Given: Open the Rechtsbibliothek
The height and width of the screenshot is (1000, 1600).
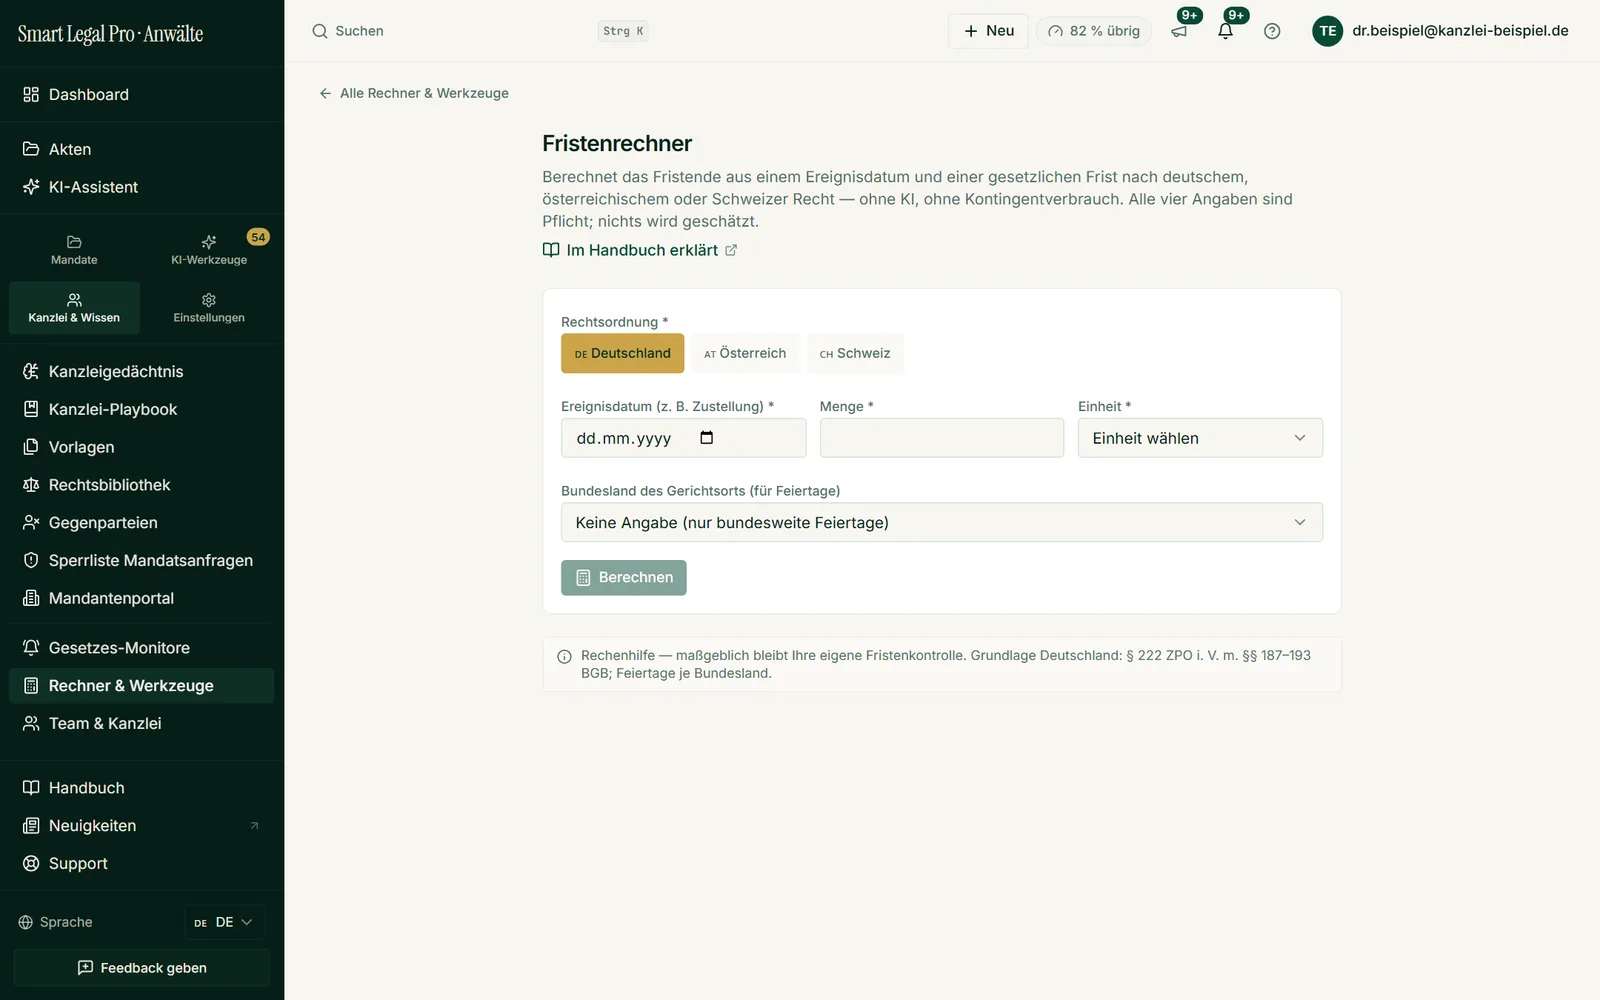Looking at the screenshot, I should 142,485.
